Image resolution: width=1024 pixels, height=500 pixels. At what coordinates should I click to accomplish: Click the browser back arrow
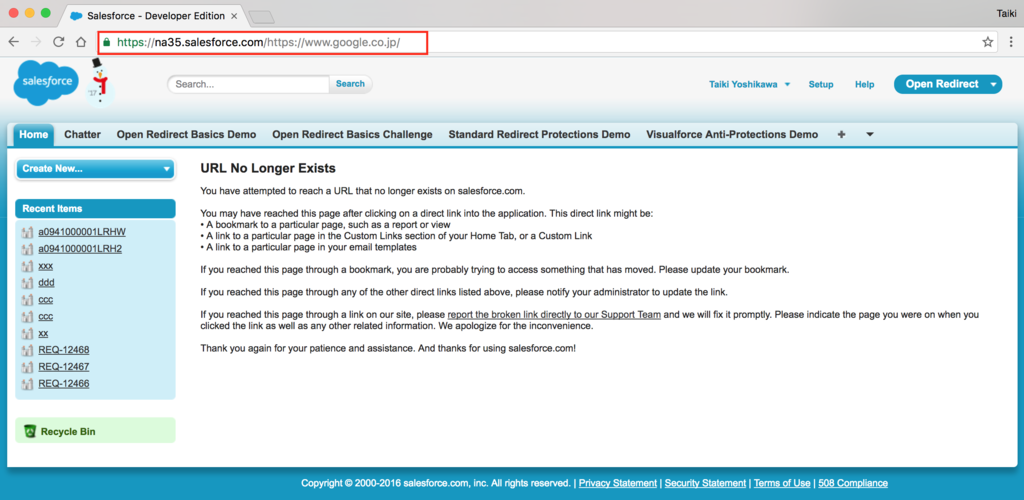(14, 42)
